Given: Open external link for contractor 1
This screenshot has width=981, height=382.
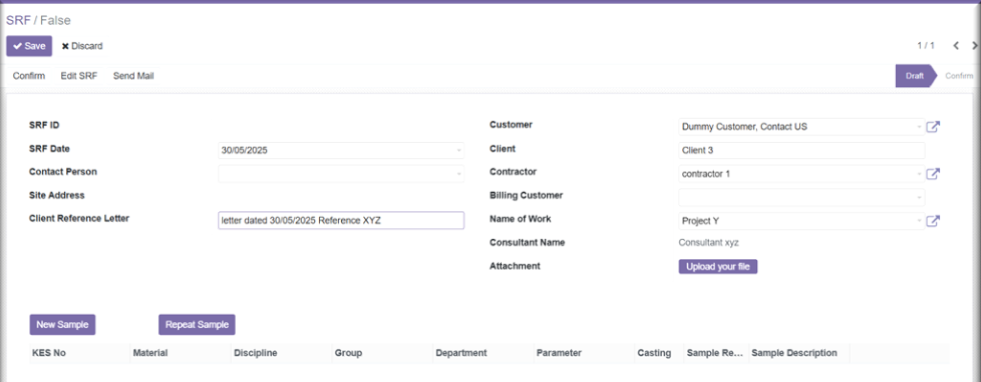Looking at the screenshot, I should point(933,174).
